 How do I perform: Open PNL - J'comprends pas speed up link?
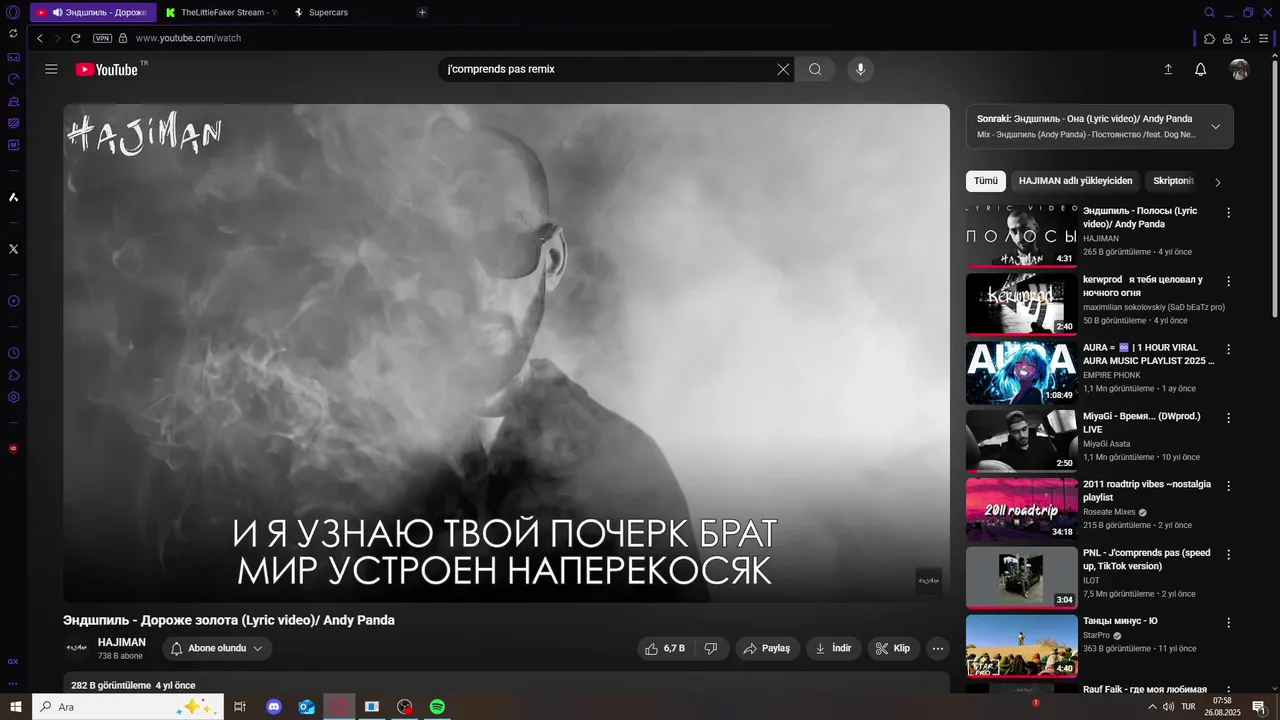click(1146, 559)
